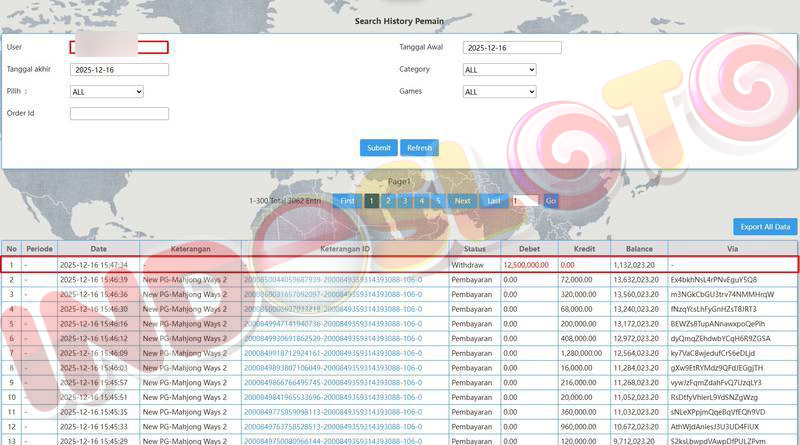Click the Refresh button

419,148
